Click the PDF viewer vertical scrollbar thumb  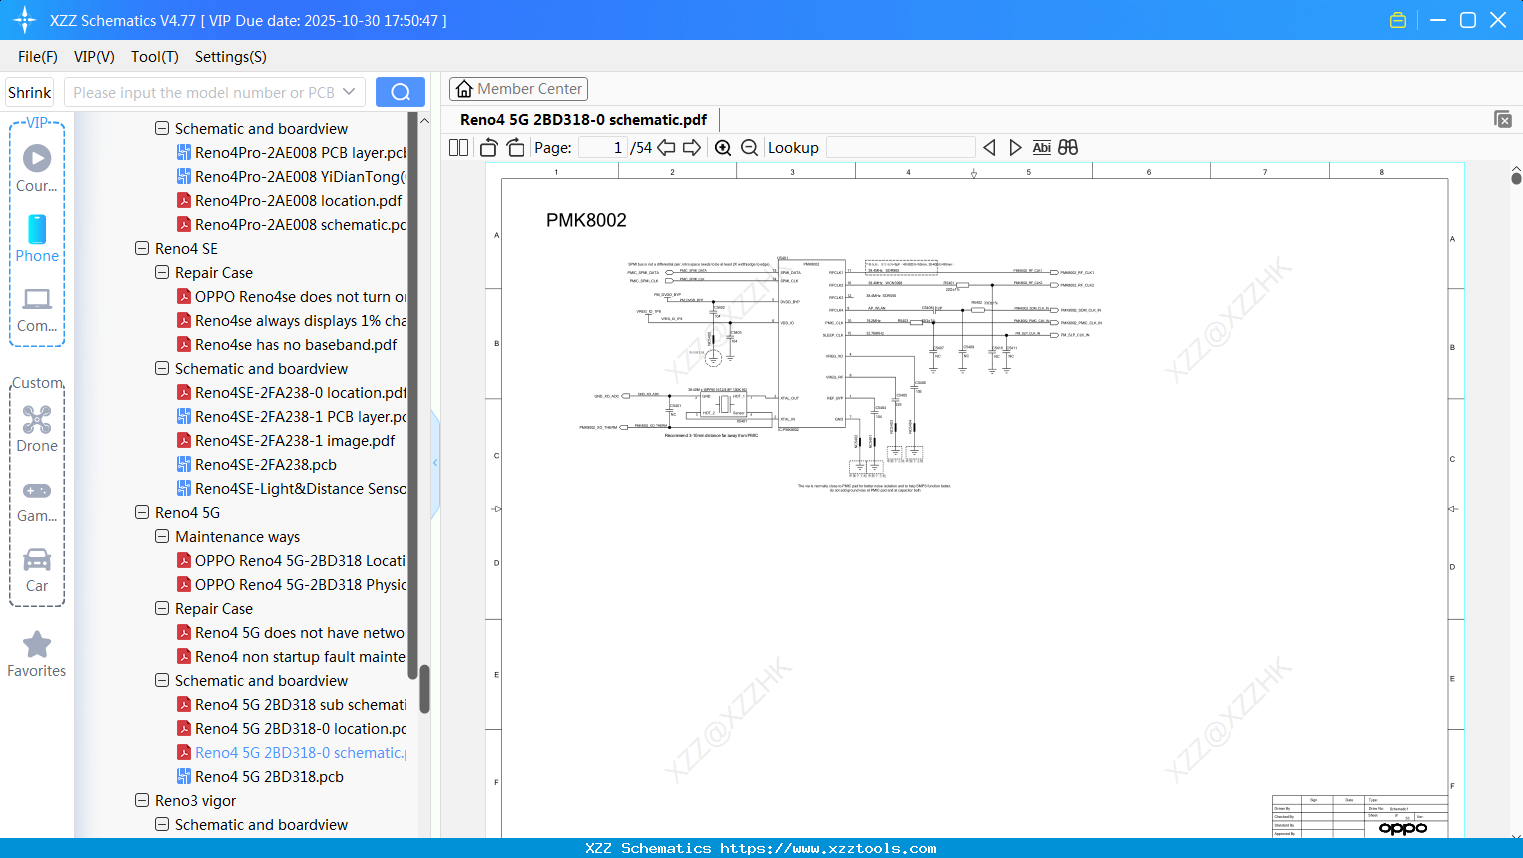tap(1516, 177)
